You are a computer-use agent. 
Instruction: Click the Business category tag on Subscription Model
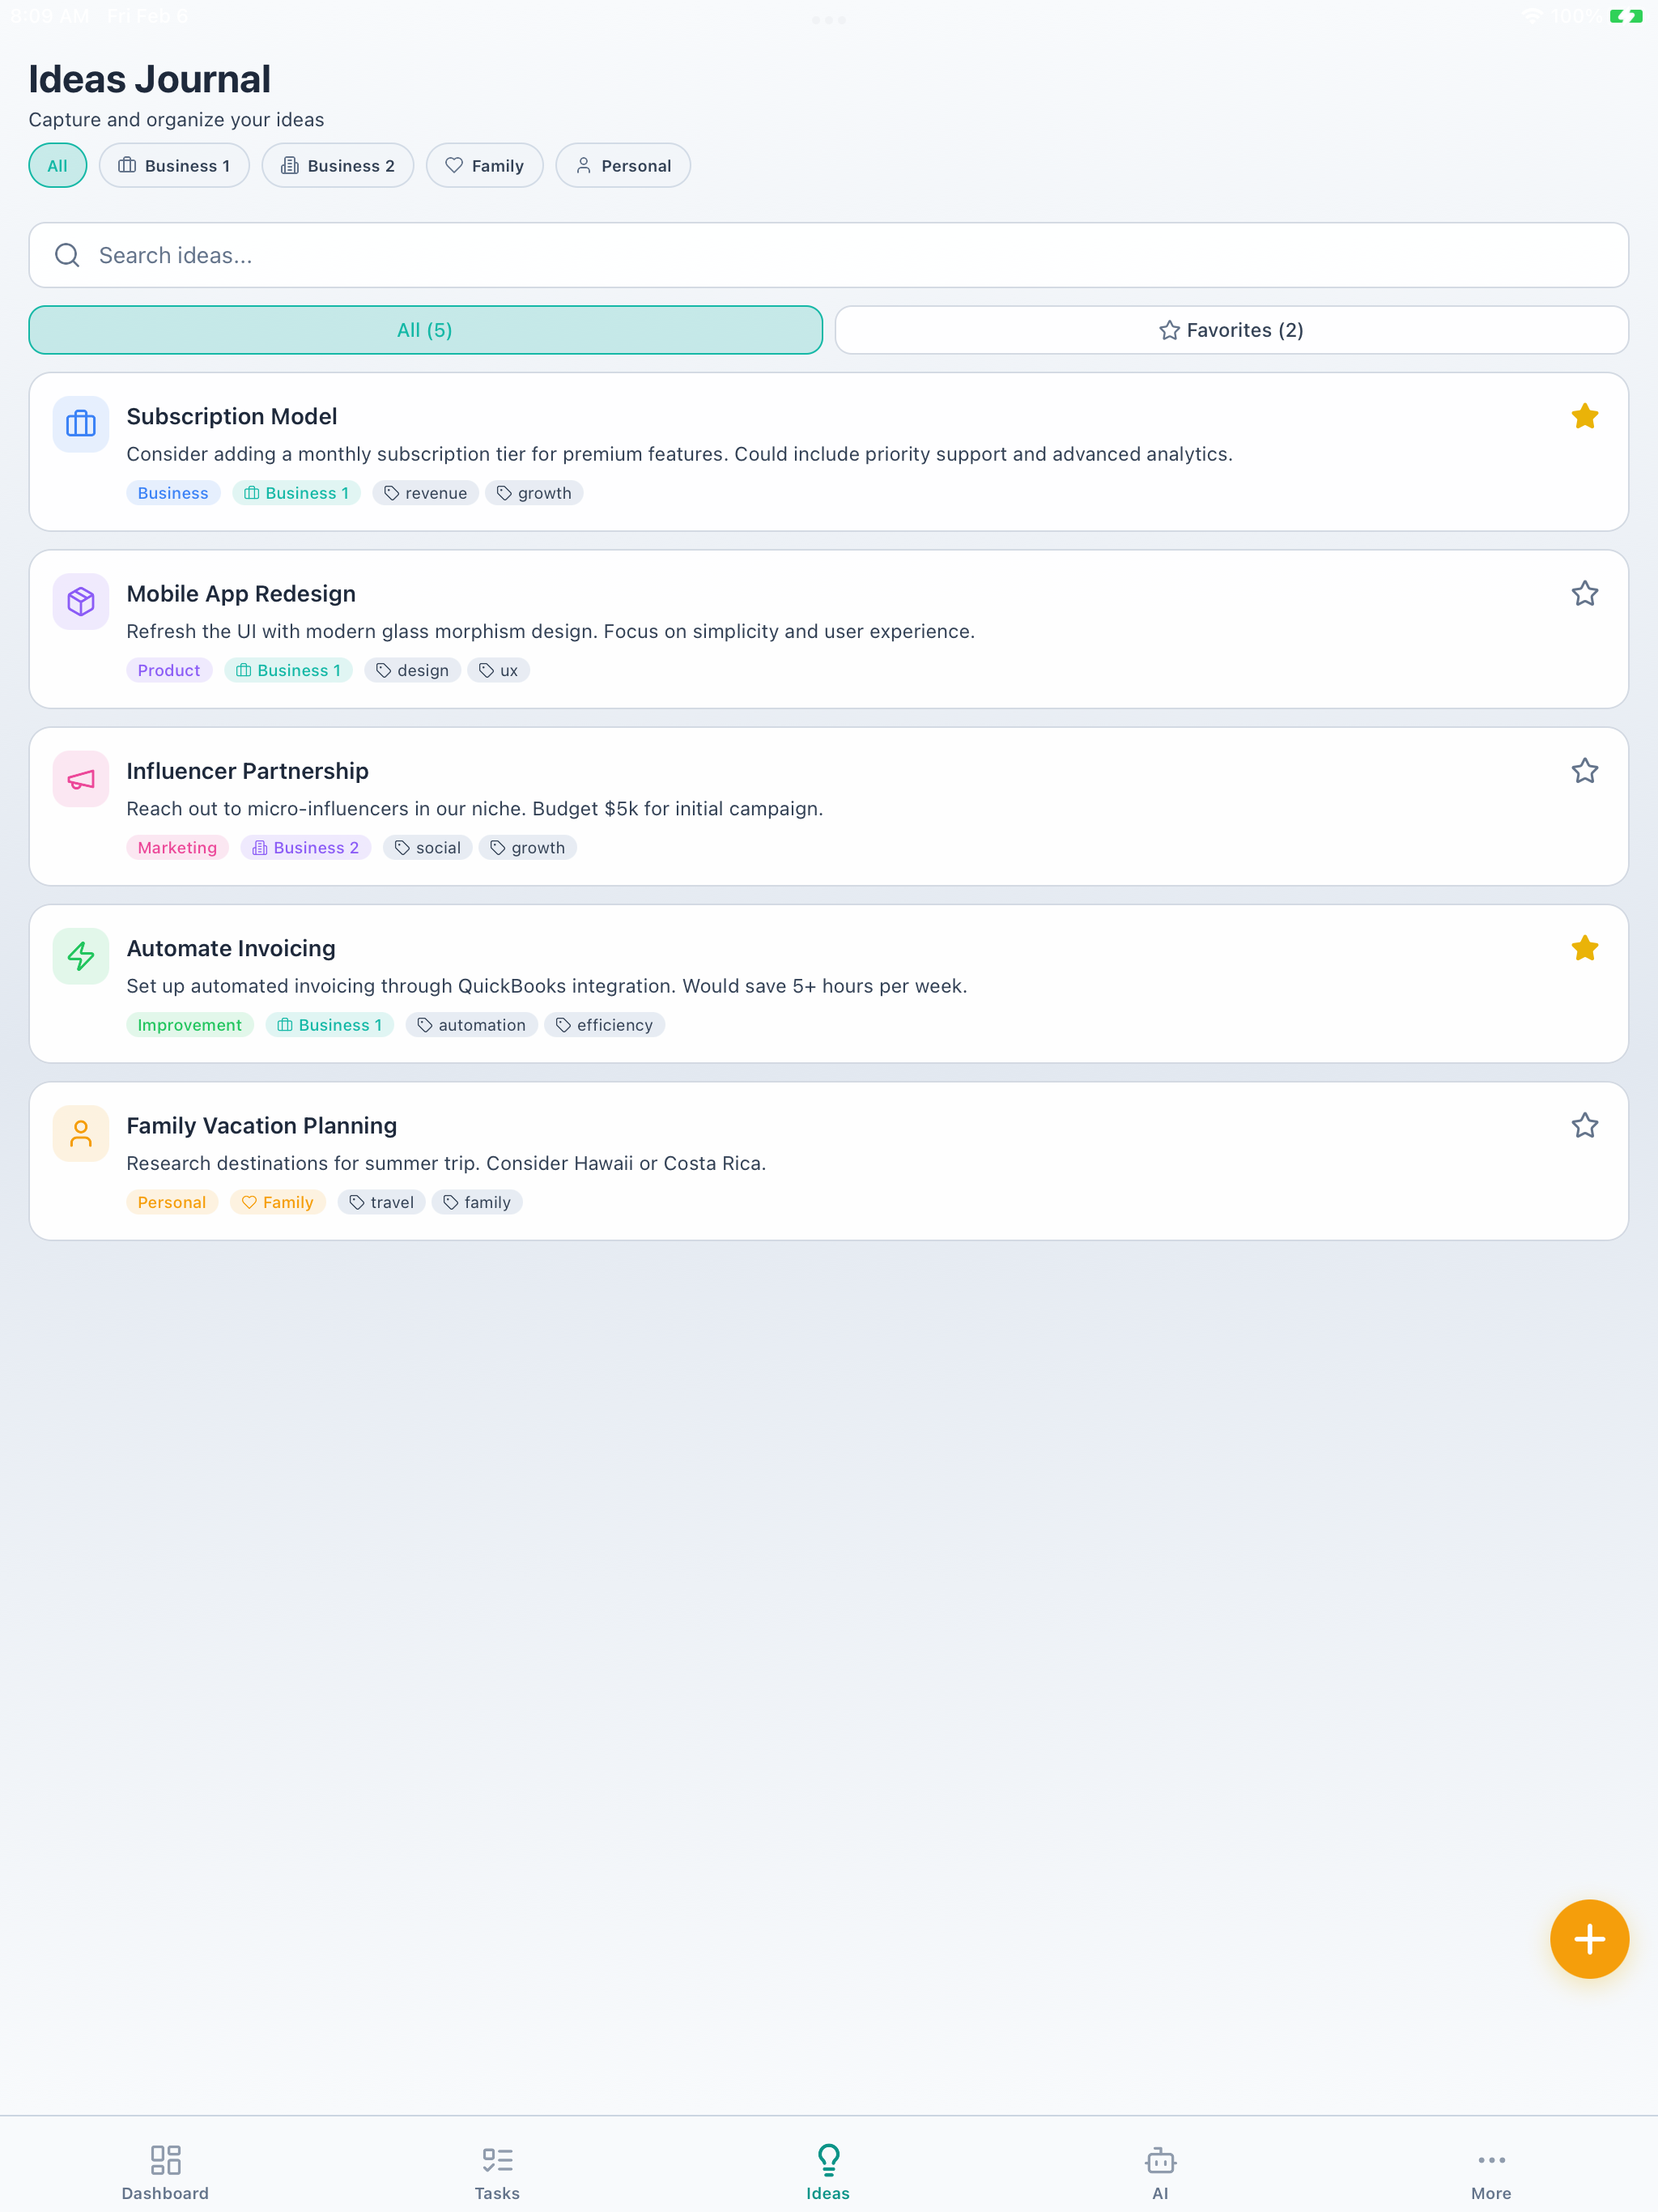[x=173, y=493]
